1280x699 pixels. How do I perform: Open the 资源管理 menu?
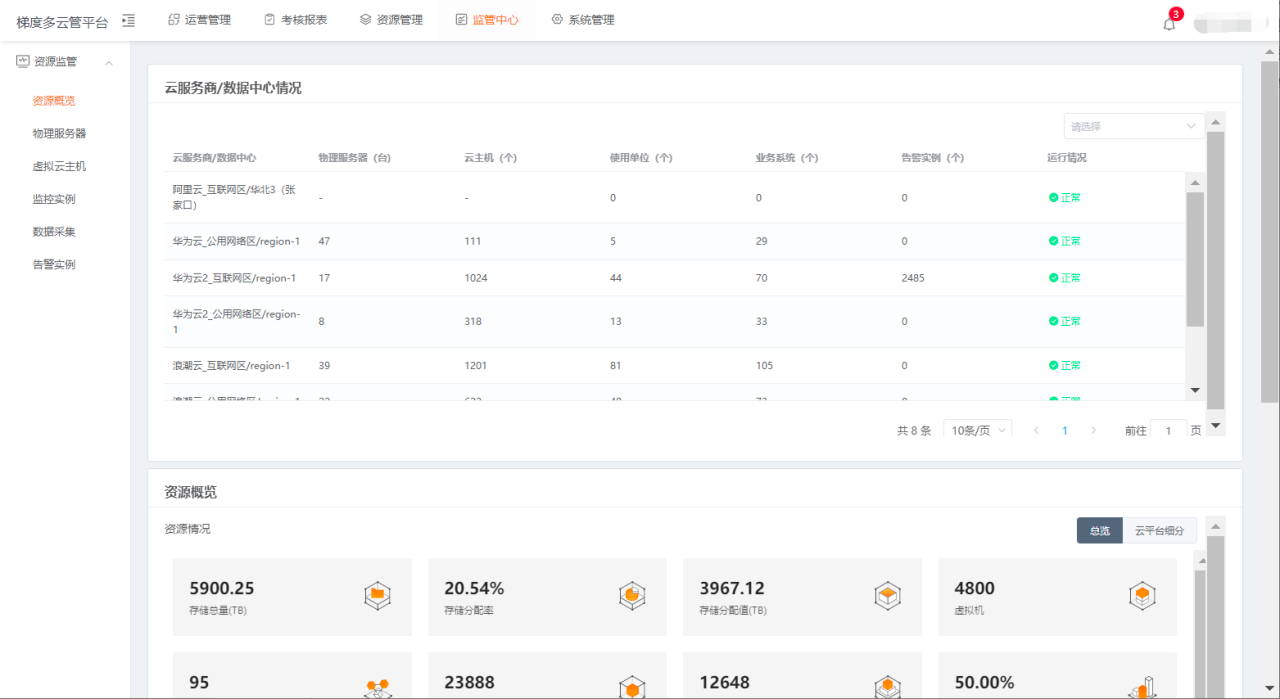391,20
